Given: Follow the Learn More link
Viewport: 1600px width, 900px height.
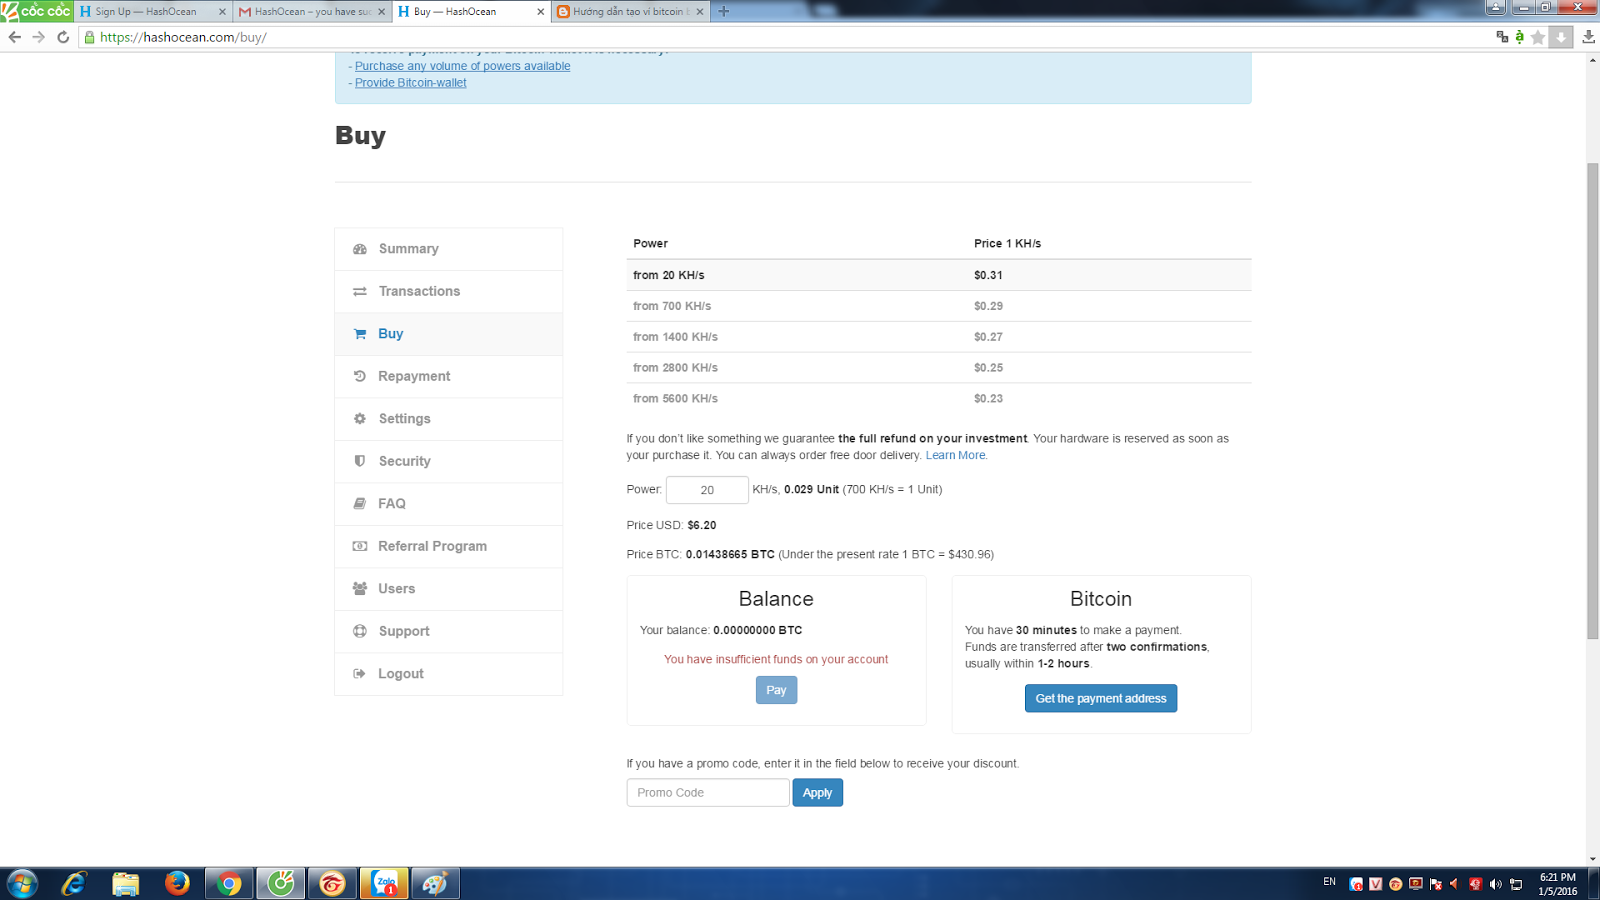Looking at the screenshot, I should (955, 455).
